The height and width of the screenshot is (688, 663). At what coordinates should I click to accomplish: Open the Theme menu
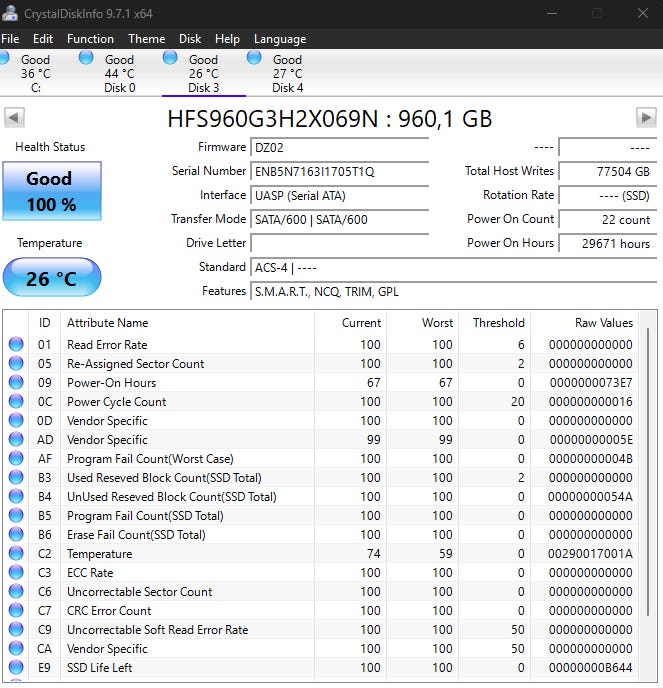tap(147, 39)
